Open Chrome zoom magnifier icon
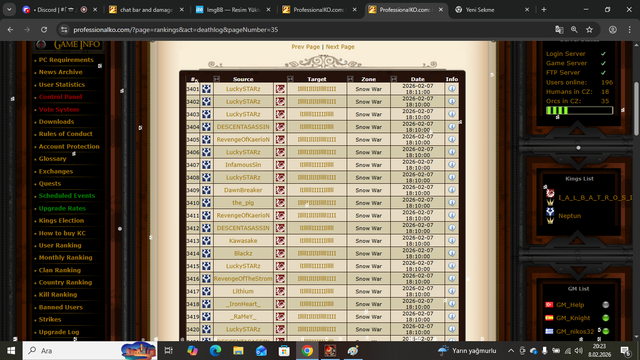The width and height of the screenshot is (640, 360). pos(574,29)
